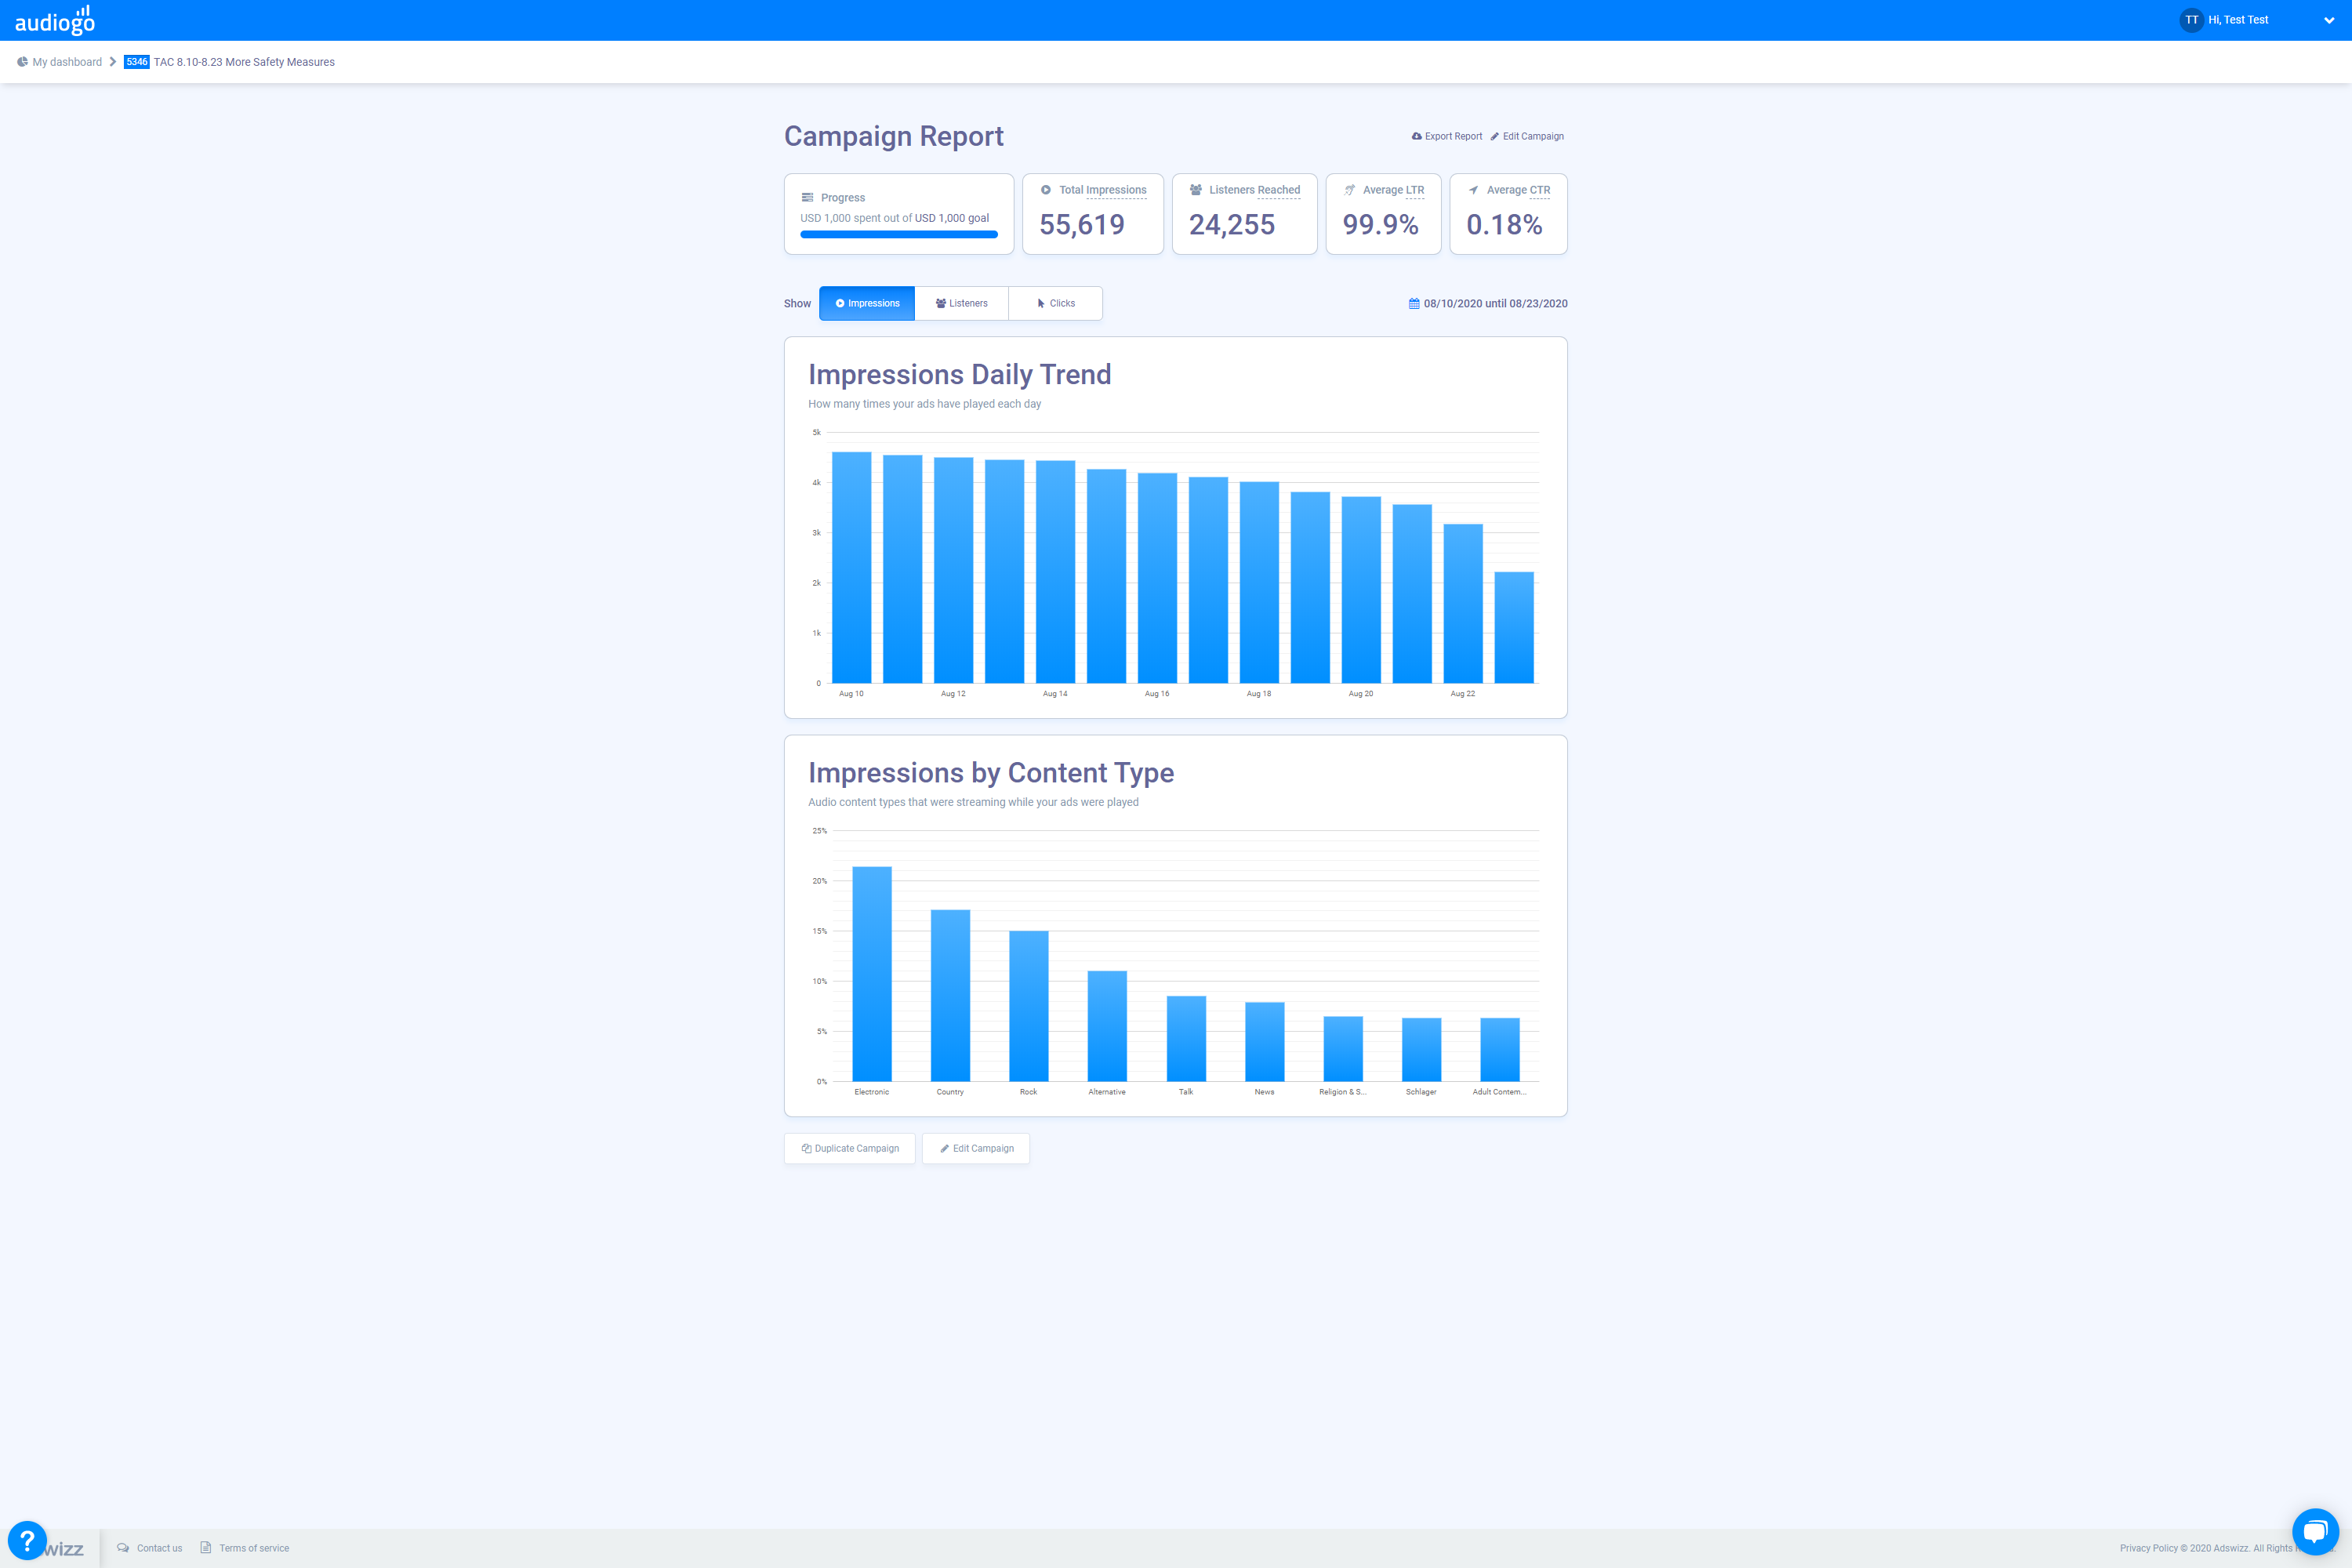Open the 08/10/2020 until 08/23/2020 date picker
2352x1568 pixels.
(1495, 304)
